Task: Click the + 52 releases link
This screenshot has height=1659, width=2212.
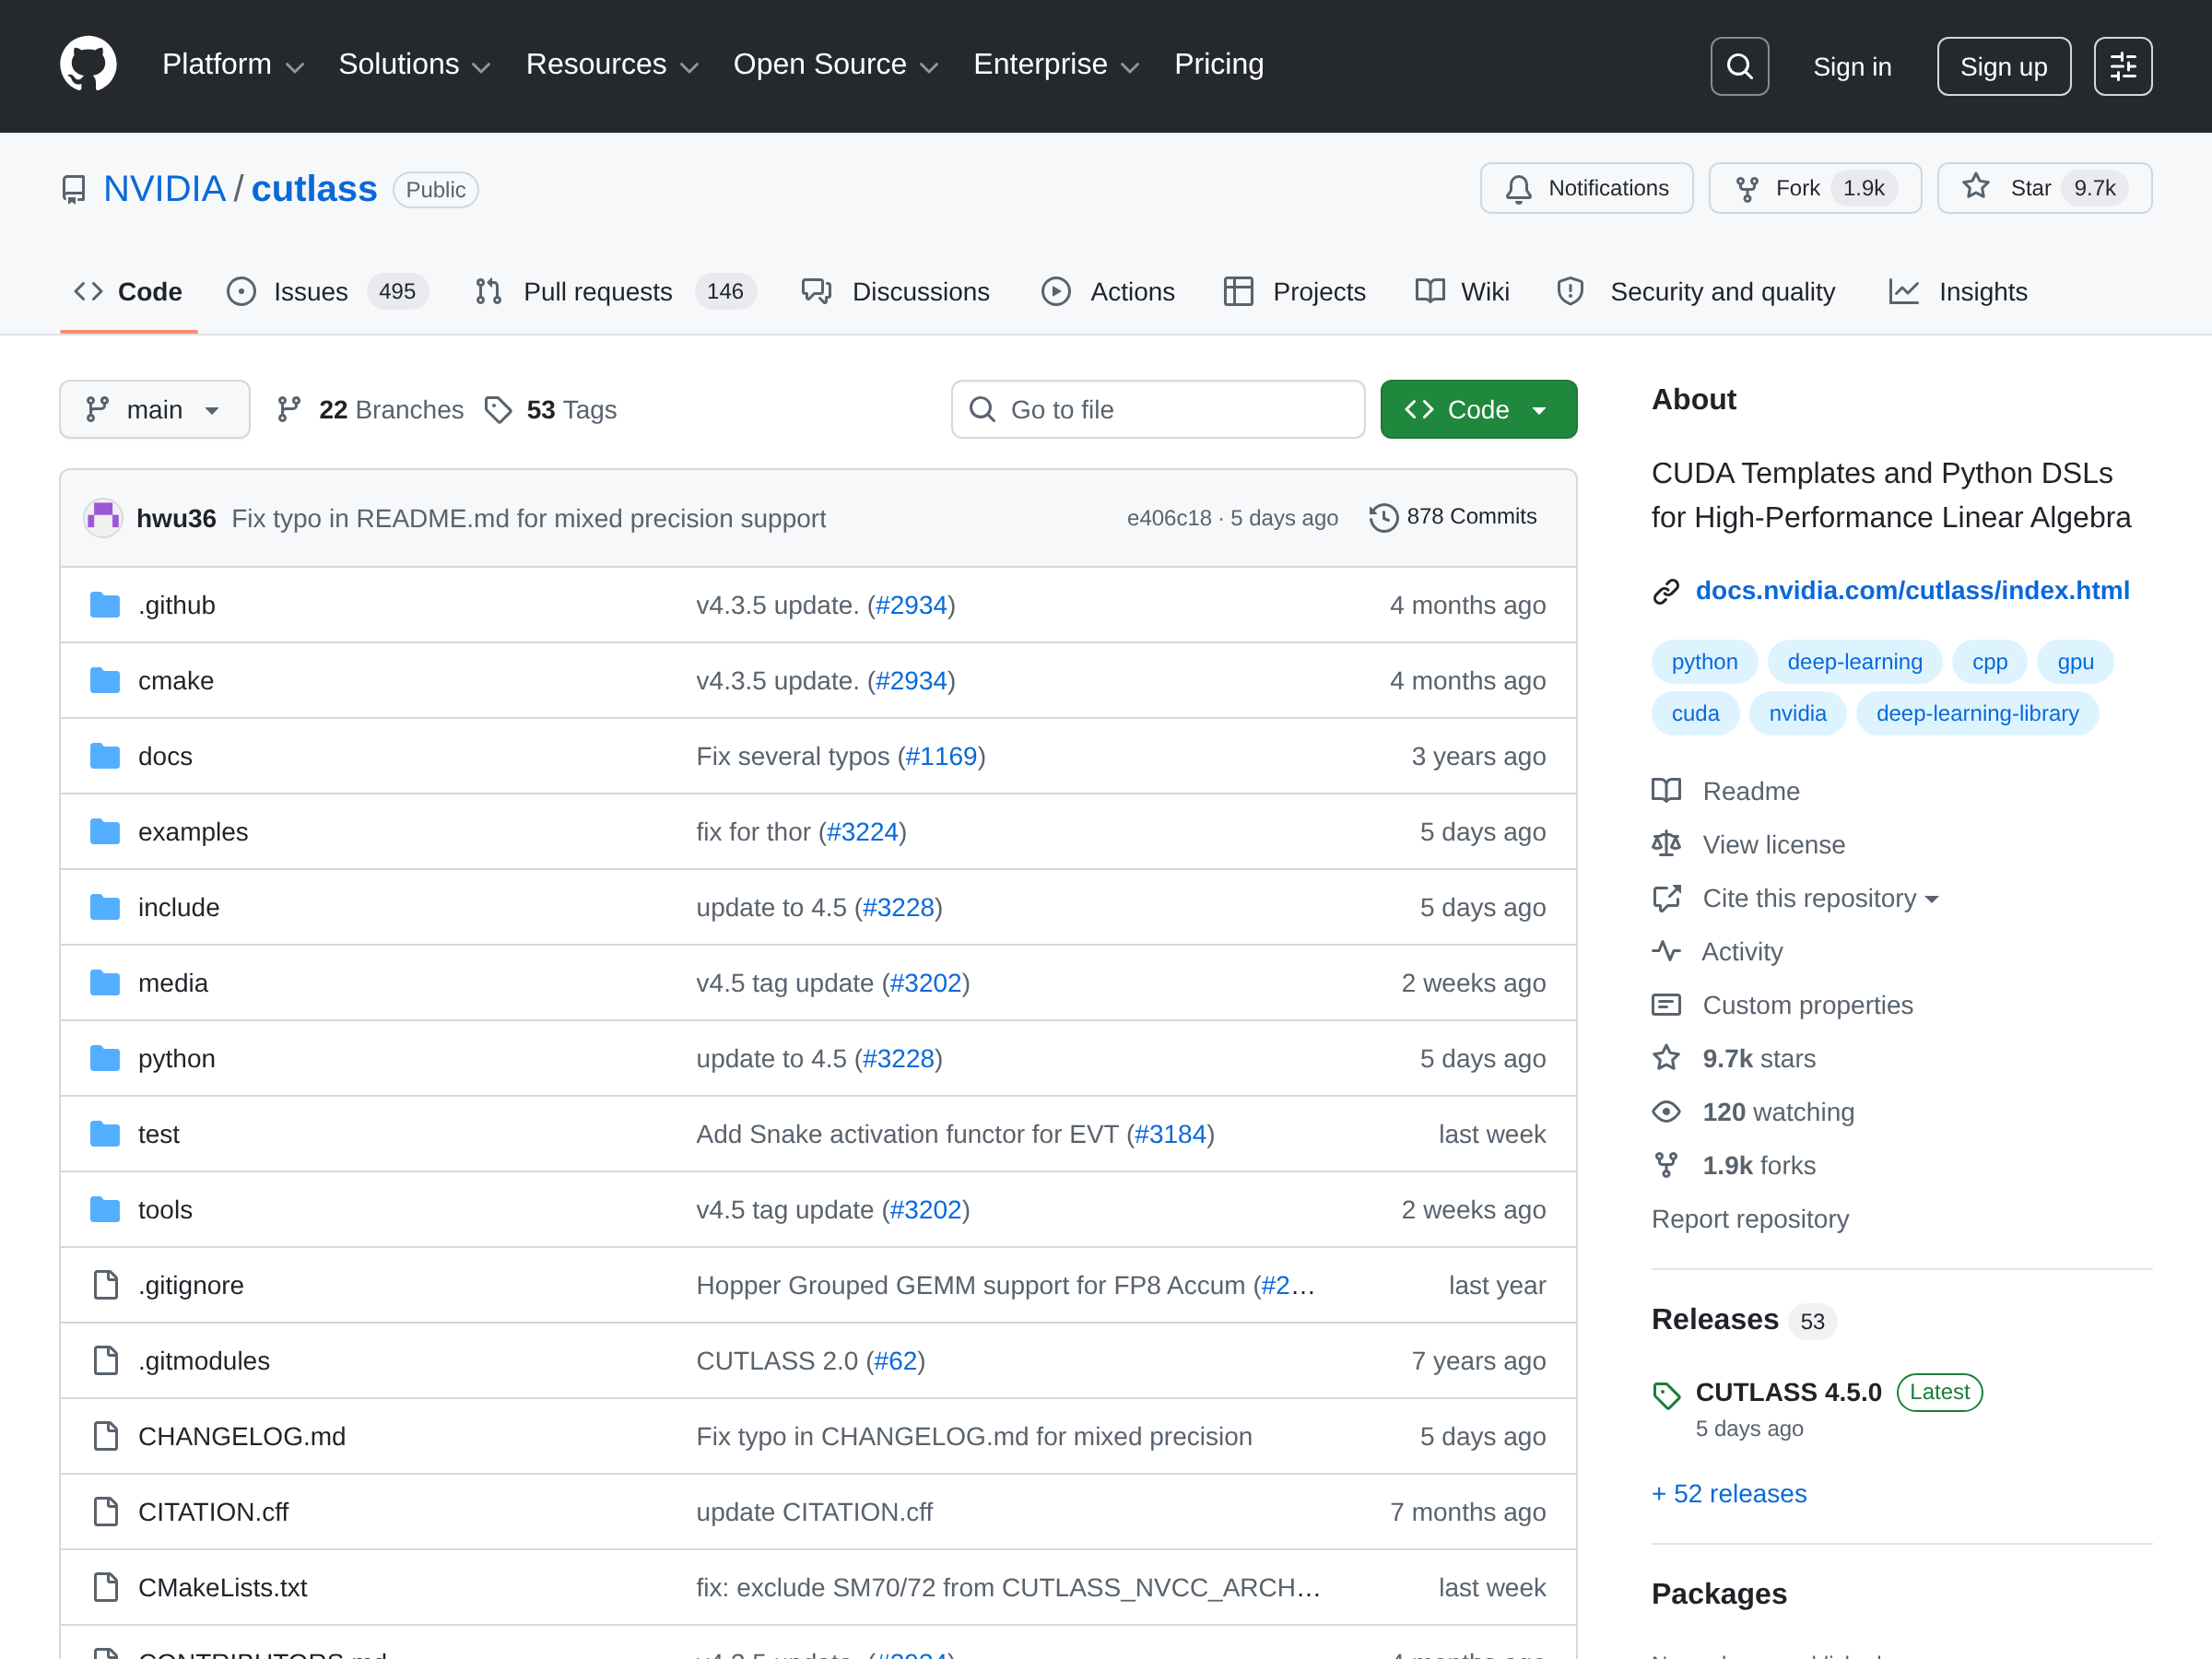Action: pos(1729,1493)
